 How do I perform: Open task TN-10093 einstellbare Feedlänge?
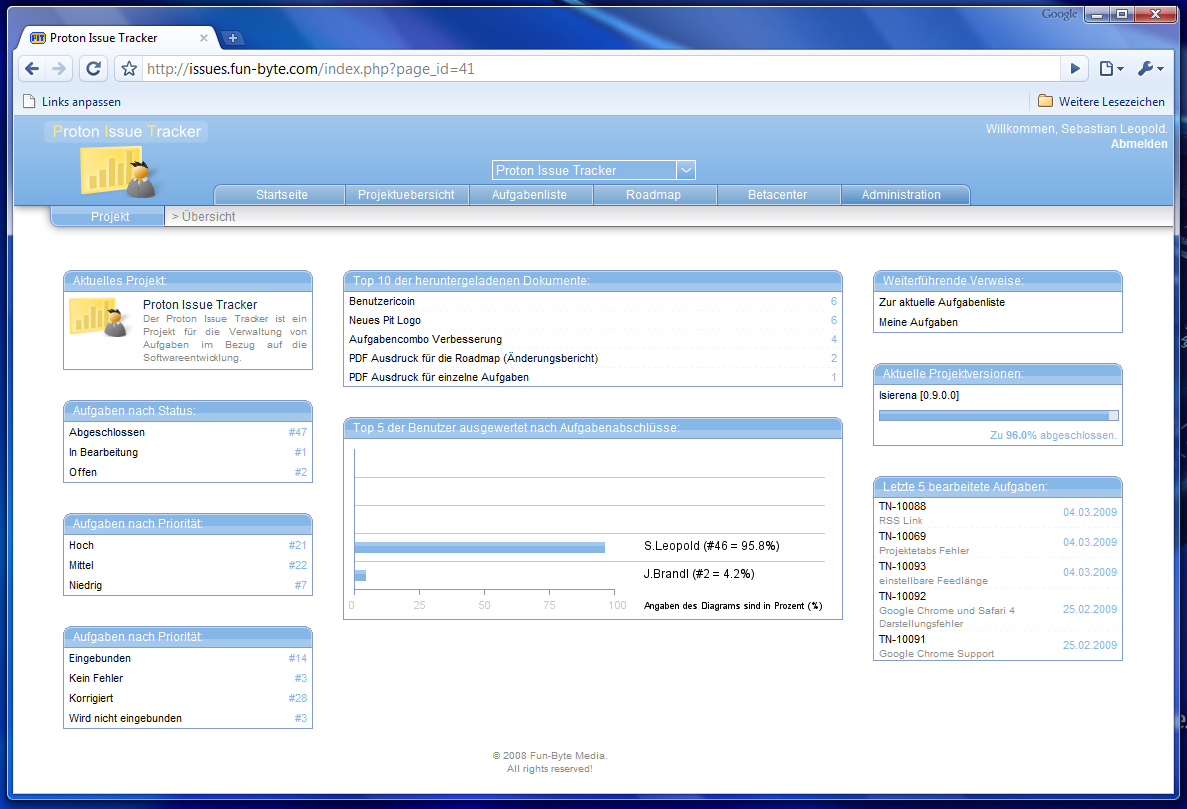click(998, 573)
